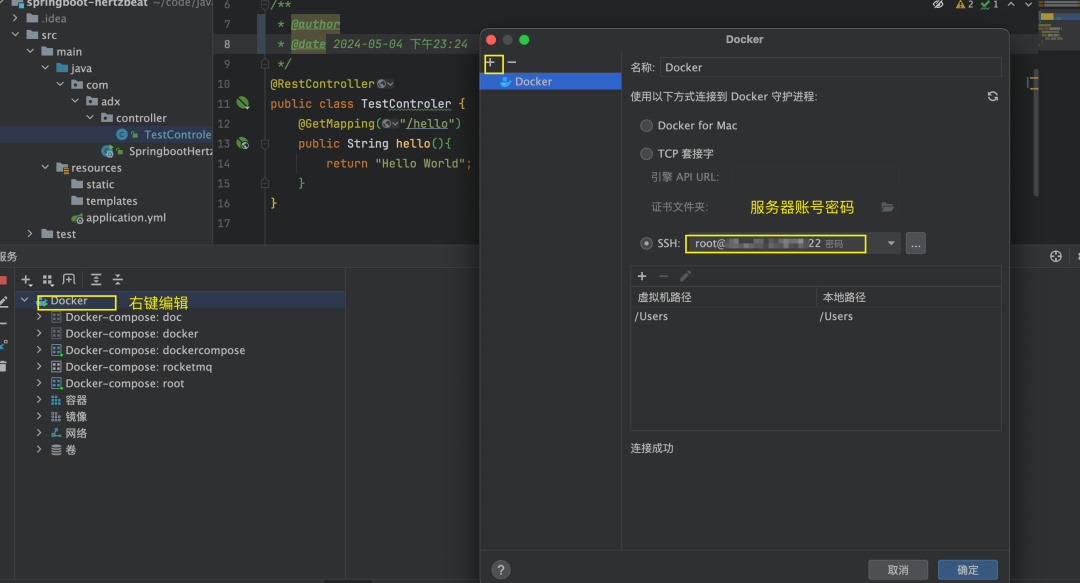Image resolution: width=1080 pixels, height=583 pixels.
Task: Click the trash delete icon in the Services side strip
Action: click(3, 367)
